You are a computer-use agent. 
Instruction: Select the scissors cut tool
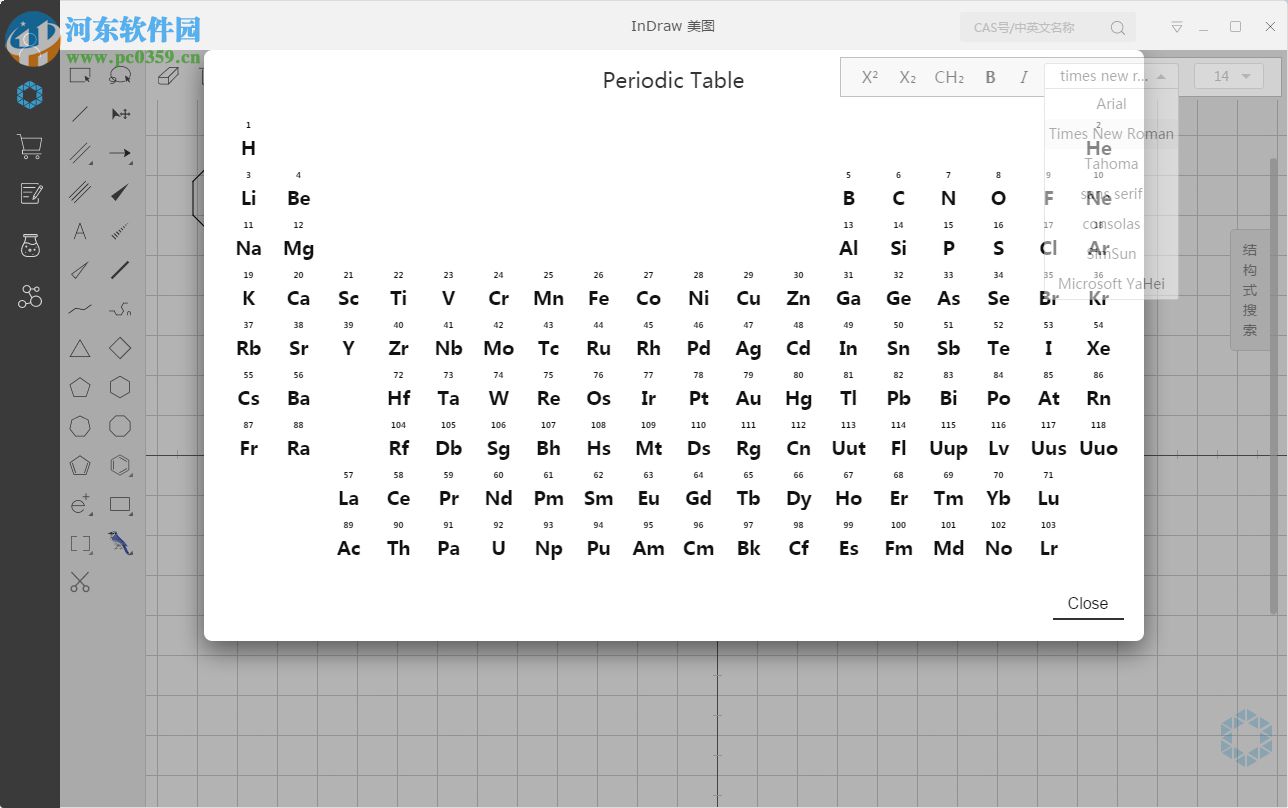[79, 582]
